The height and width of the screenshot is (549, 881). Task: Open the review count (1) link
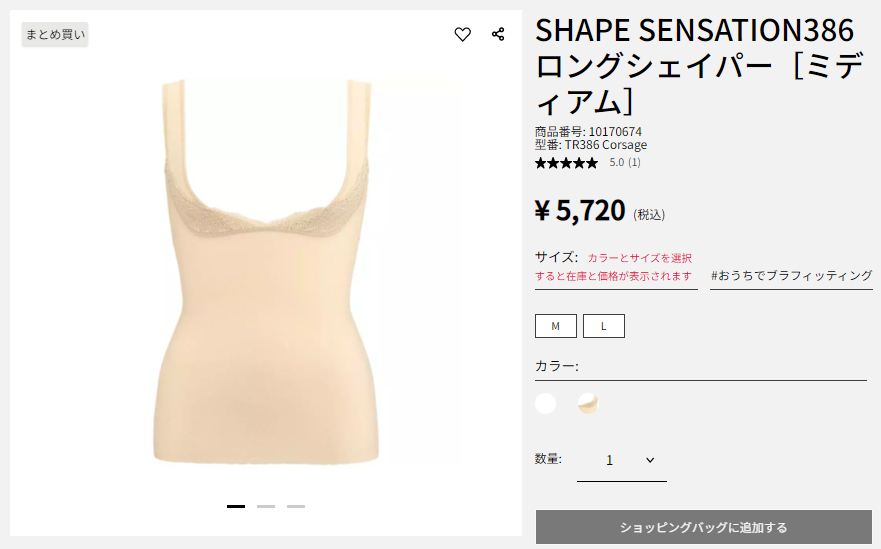(634, 162)
